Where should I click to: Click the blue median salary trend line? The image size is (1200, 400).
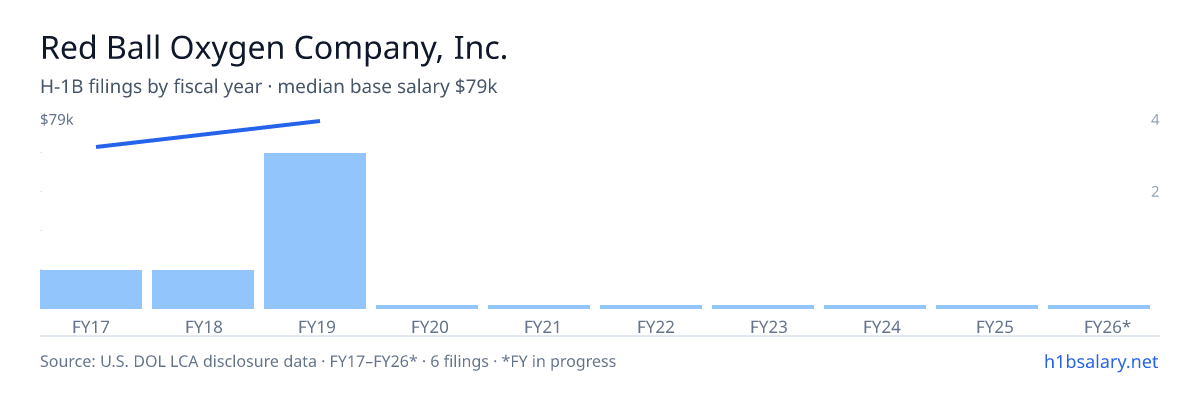pos(208,134)
